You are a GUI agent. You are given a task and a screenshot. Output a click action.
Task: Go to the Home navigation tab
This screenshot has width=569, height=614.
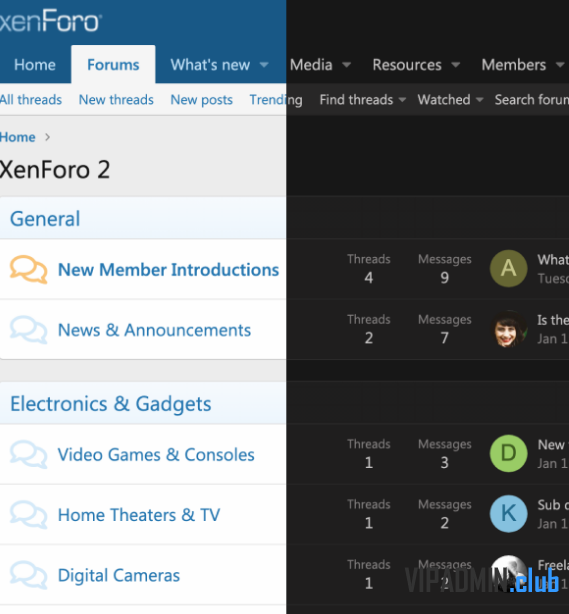pos(35,65)
